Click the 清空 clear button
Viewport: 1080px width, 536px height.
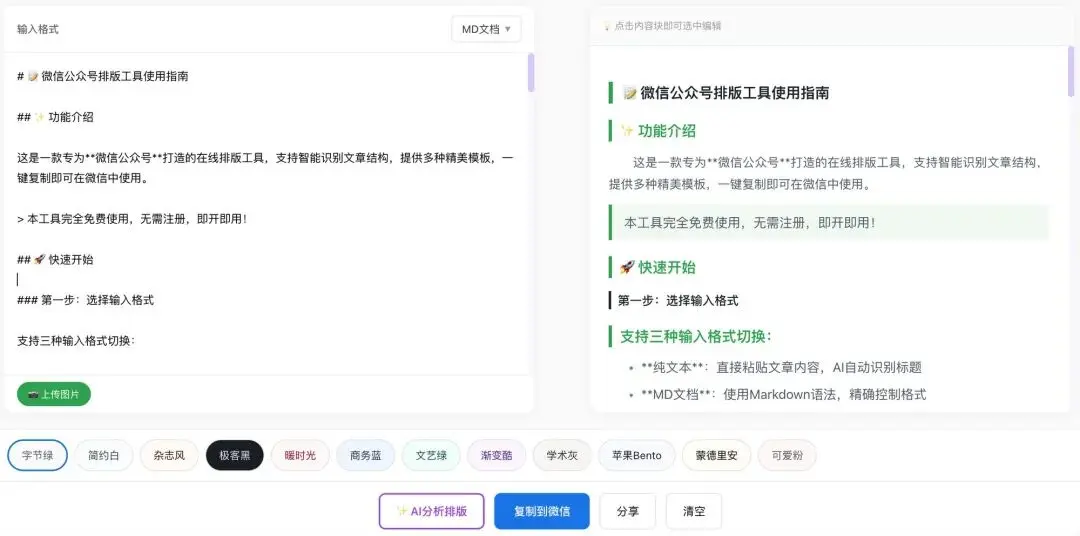point(694,511)
